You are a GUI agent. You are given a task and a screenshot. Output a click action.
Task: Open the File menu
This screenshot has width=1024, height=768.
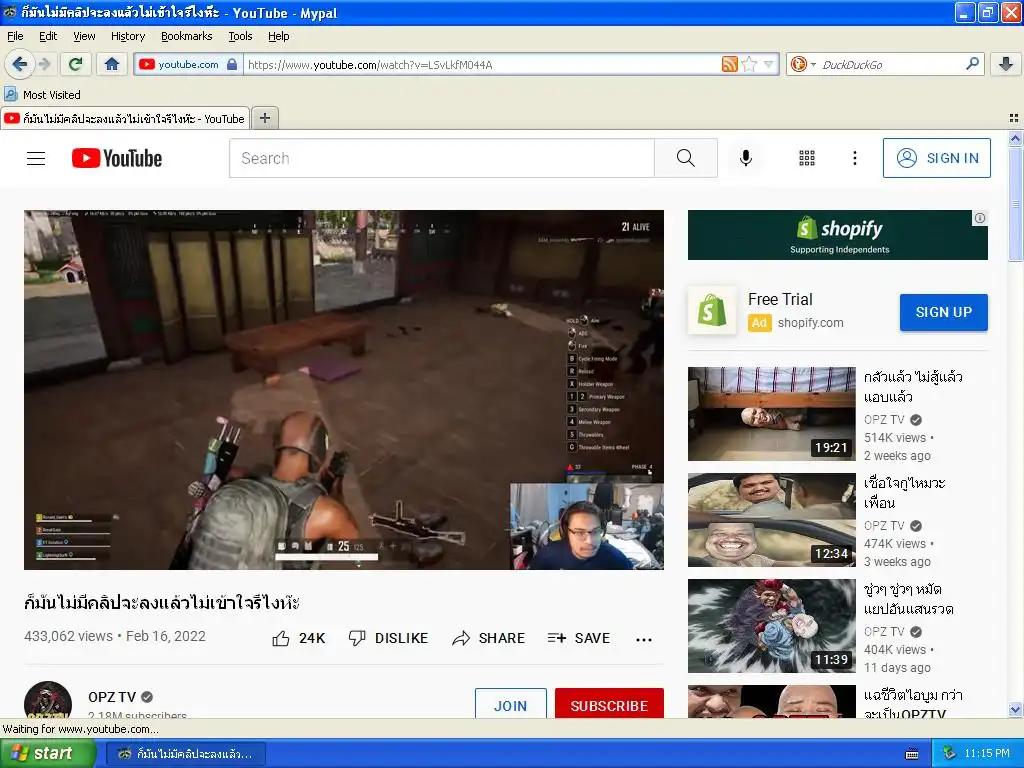(15, 36)
